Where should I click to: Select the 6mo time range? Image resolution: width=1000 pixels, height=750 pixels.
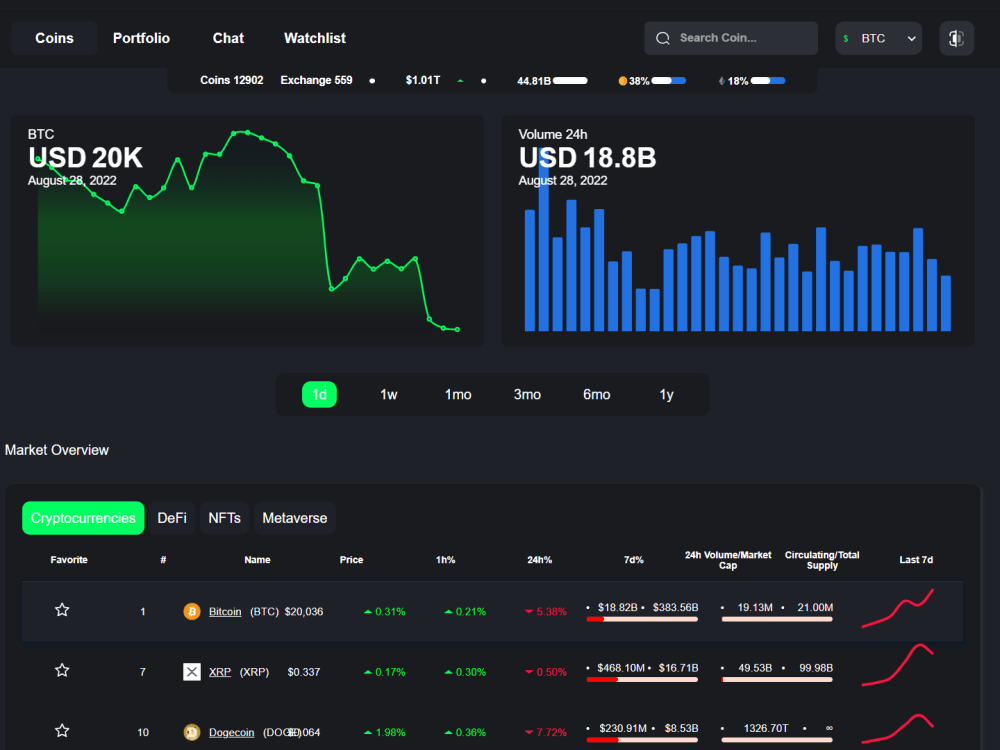point(596,395)
